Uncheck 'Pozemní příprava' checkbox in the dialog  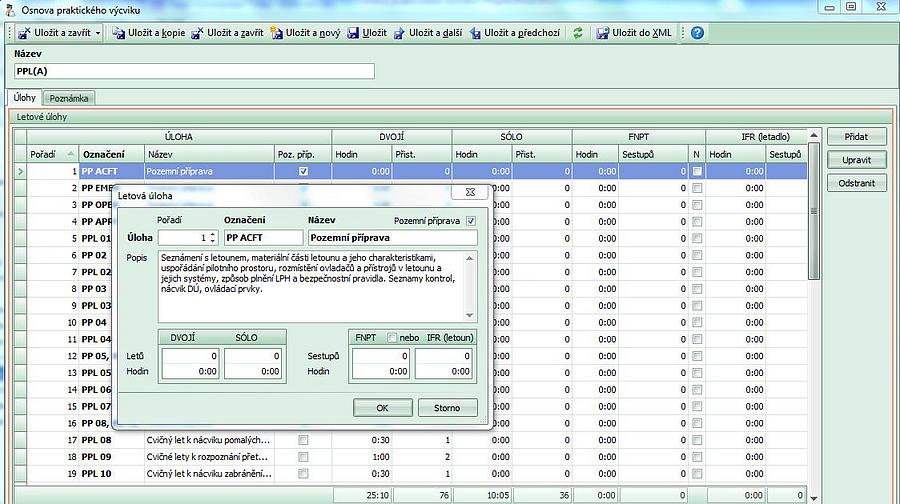click(471, 220)
